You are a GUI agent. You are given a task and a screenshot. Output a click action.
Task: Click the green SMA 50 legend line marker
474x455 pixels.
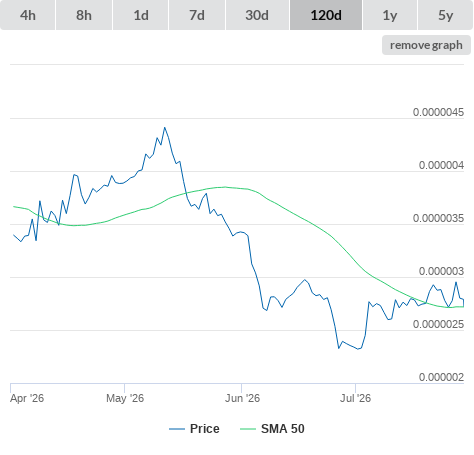coord(248,429)
